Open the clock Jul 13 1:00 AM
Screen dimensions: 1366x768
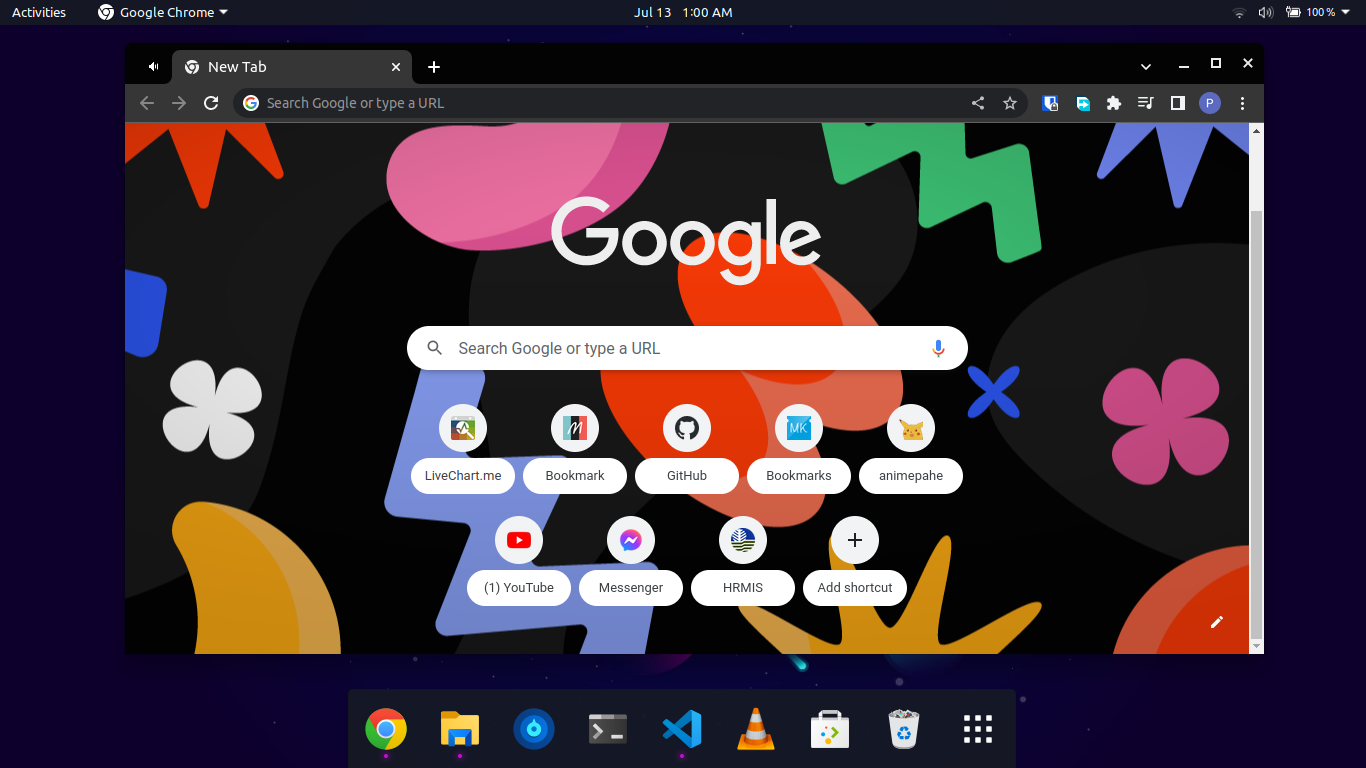tap(683, 12)
